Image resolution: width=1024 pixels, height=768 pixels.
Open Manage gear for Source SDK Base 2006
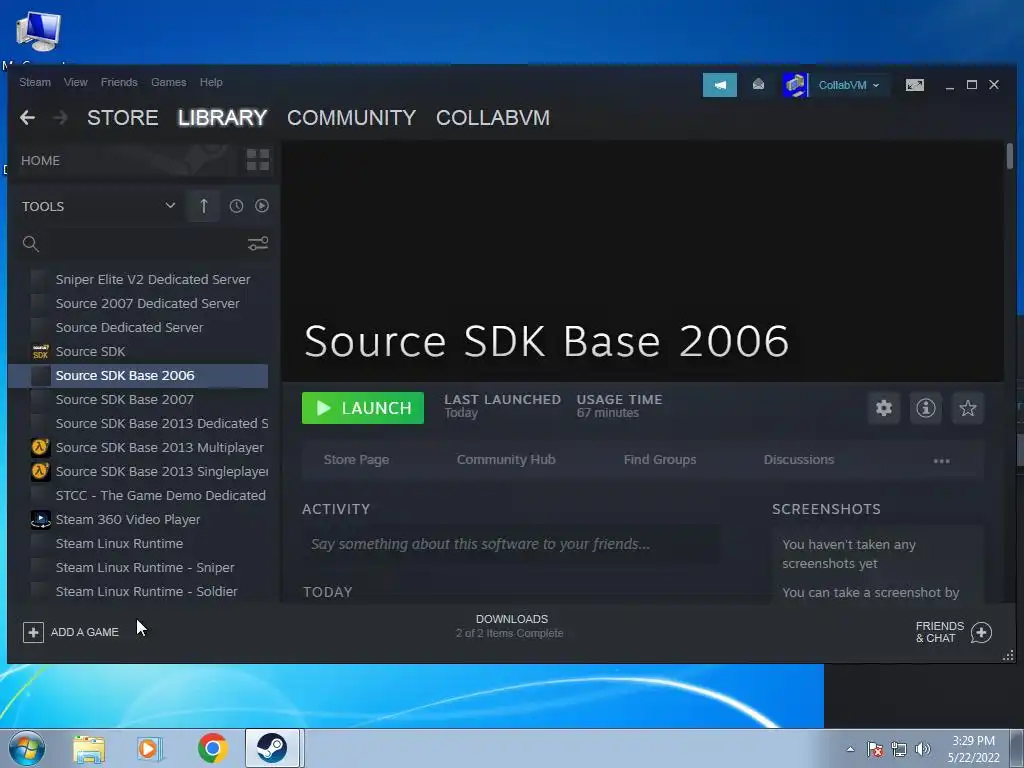pyautogui.click(x=884, y=408)
